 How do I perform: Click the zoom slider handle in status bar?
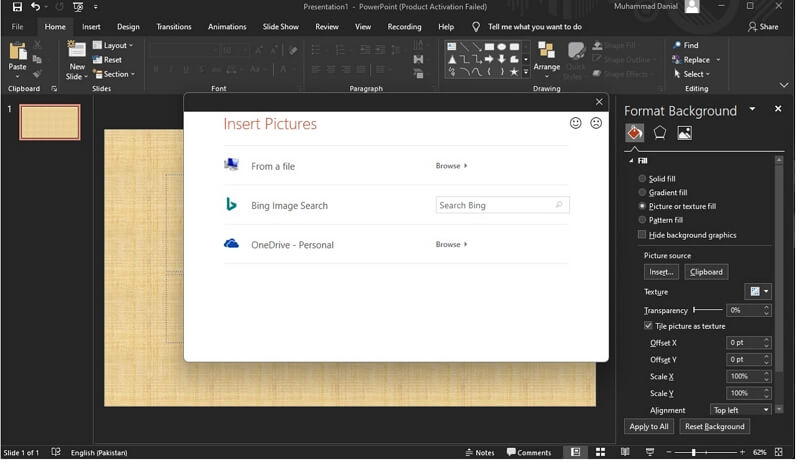point(693,452)
